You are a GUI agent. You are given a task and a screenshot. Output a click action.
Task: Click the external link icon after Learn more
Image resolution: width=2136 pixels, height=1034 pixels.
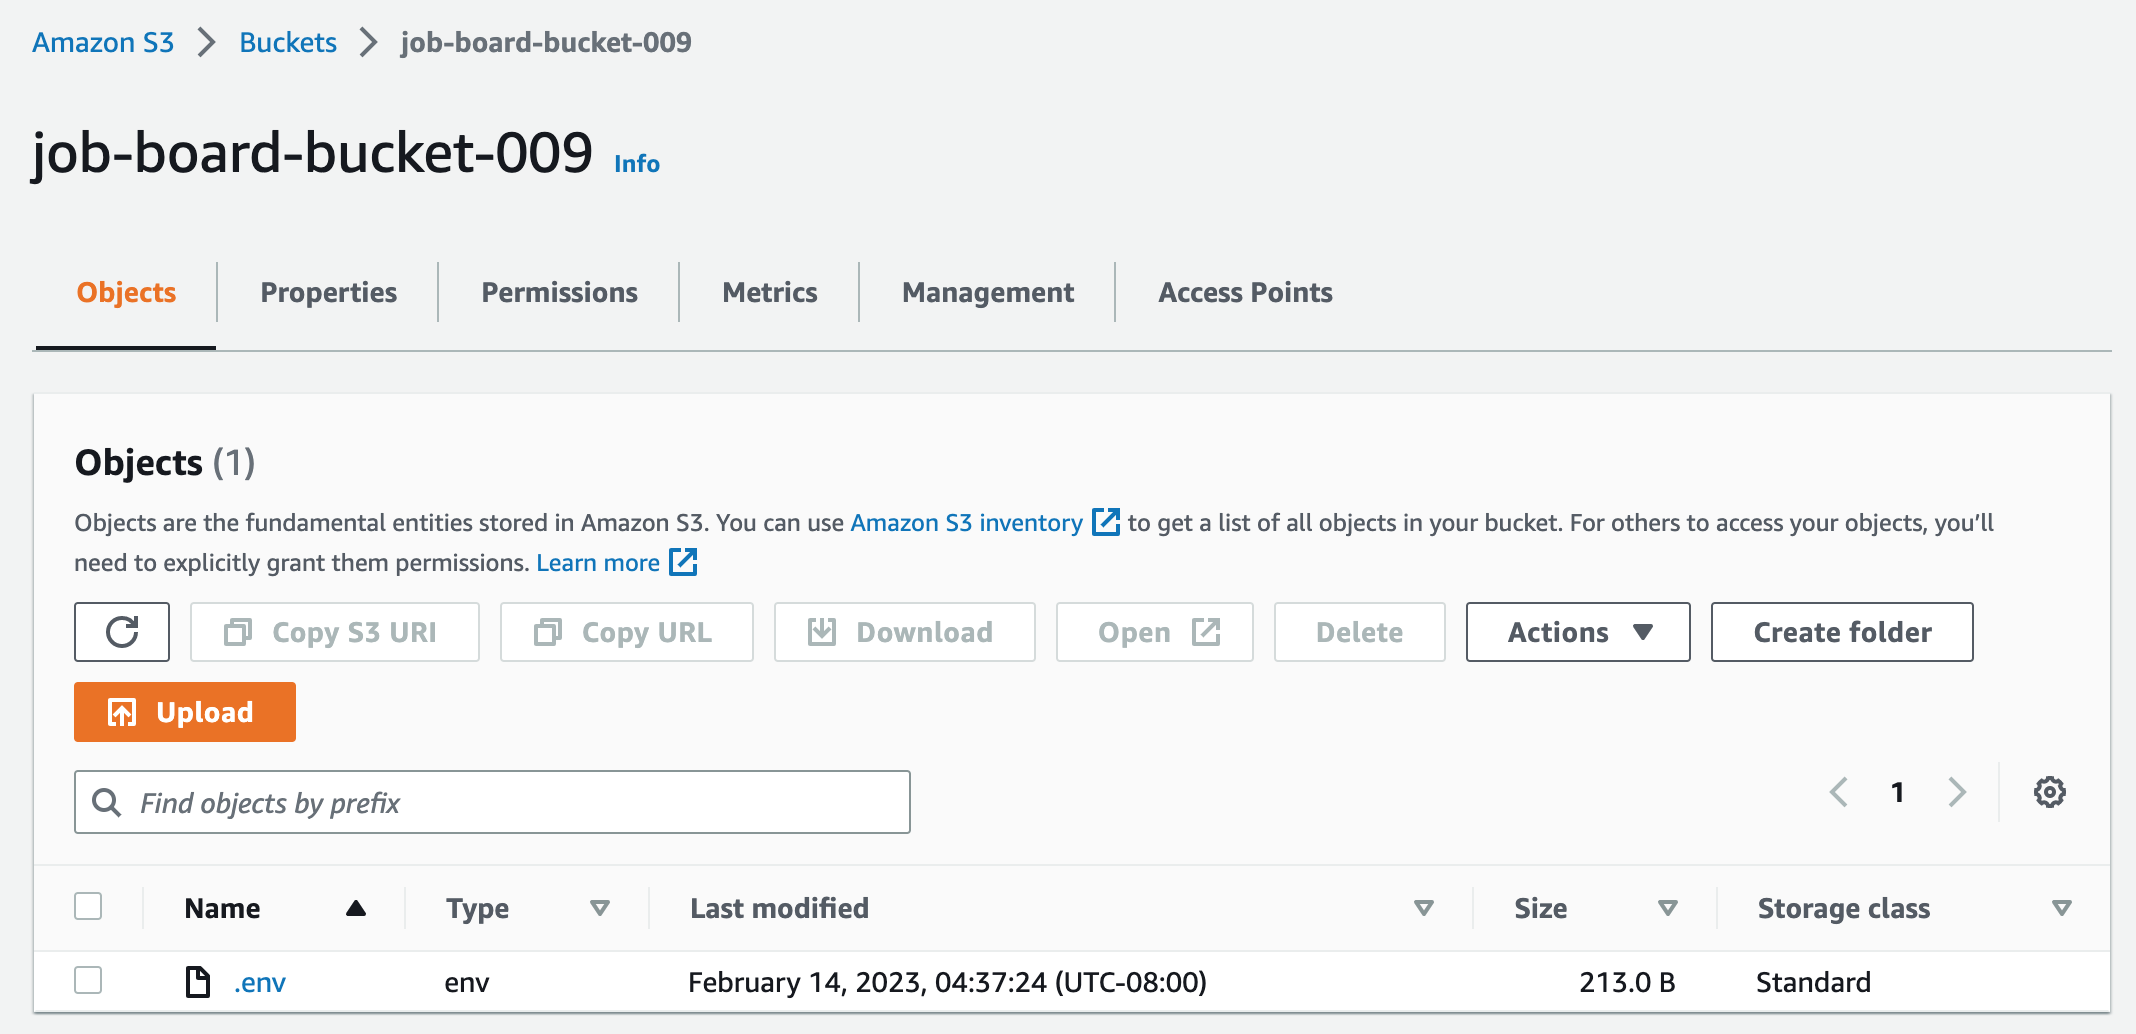coord(683,562)
